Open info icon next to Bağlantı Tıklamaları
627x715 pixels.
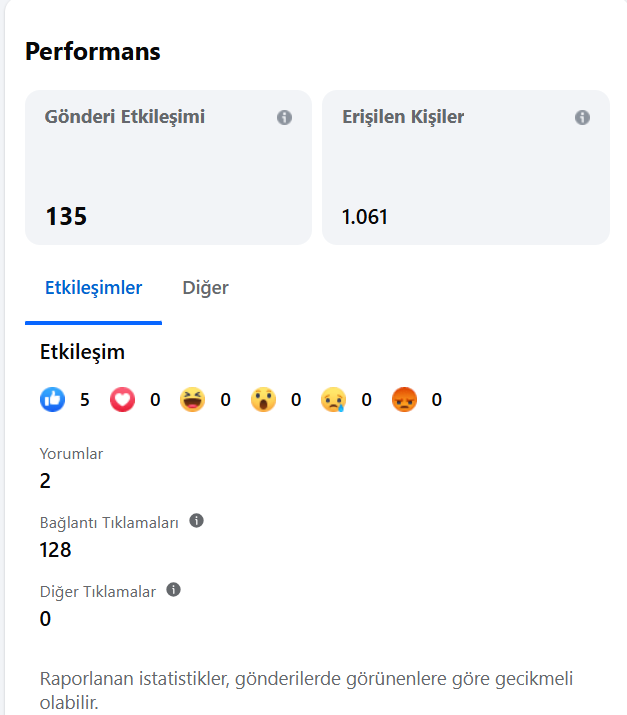(197, 520)
